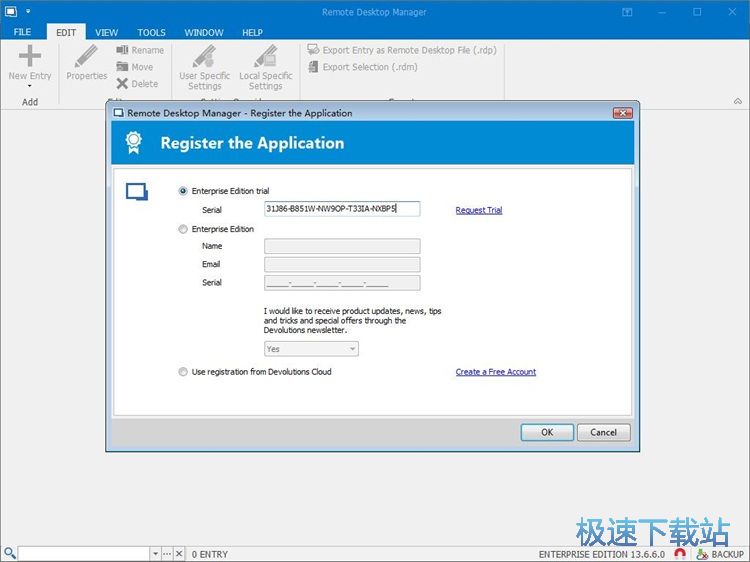Click Export Selection (.rdm)
Image resolution: width=750 pixels, height=562 pixels.
pyautogui.click(x=363, y=67)
